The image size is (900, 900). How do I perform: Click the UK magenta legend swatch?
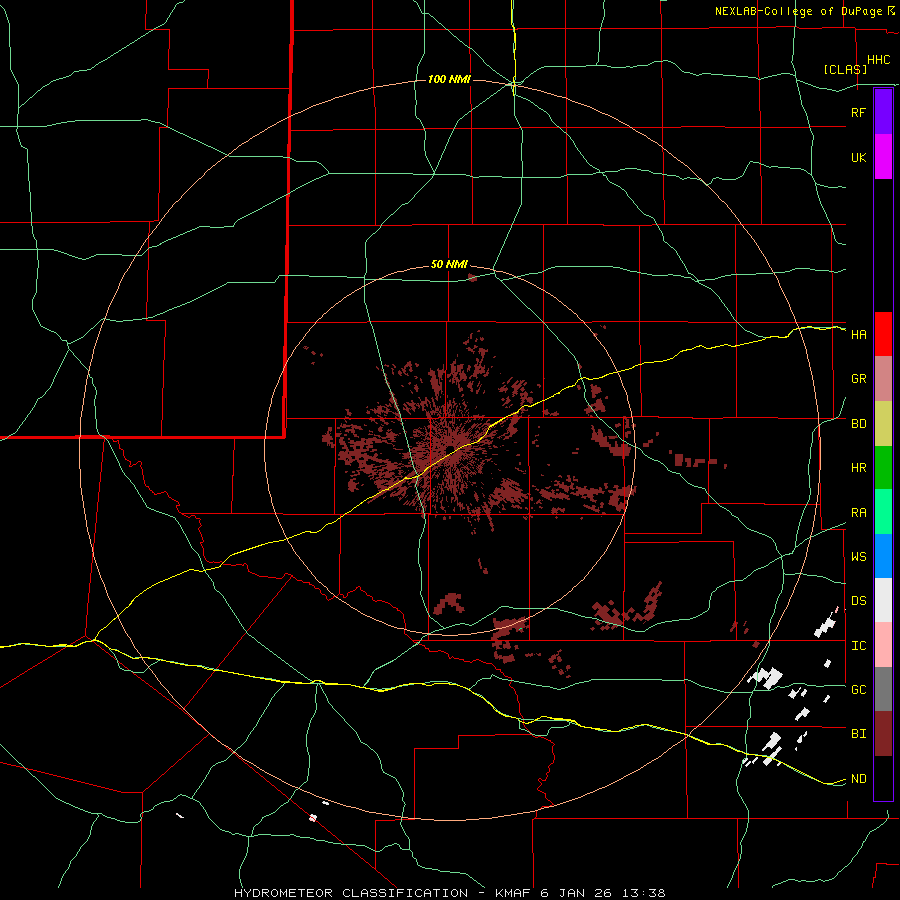tap(883, 157)
